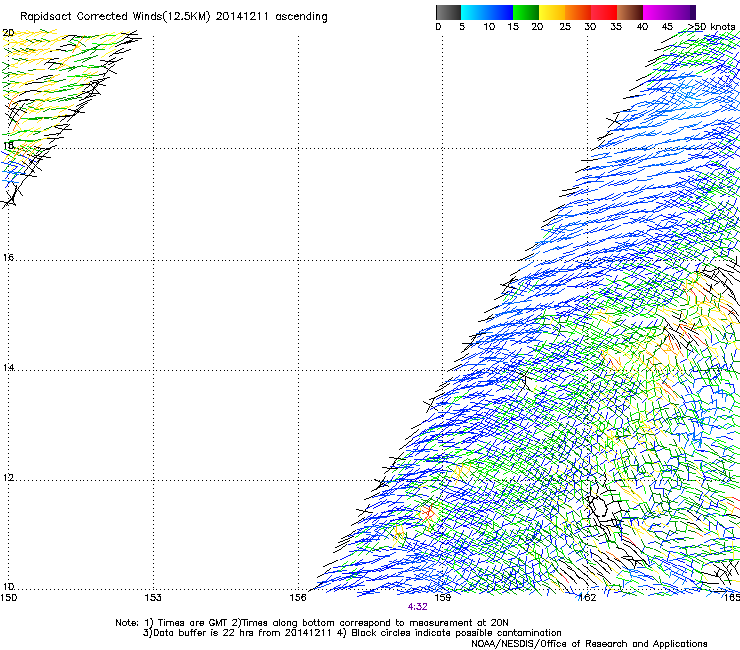Screen dimensions: 740x650
Task: Click legend tick label 10
Action: click(489, 27)
